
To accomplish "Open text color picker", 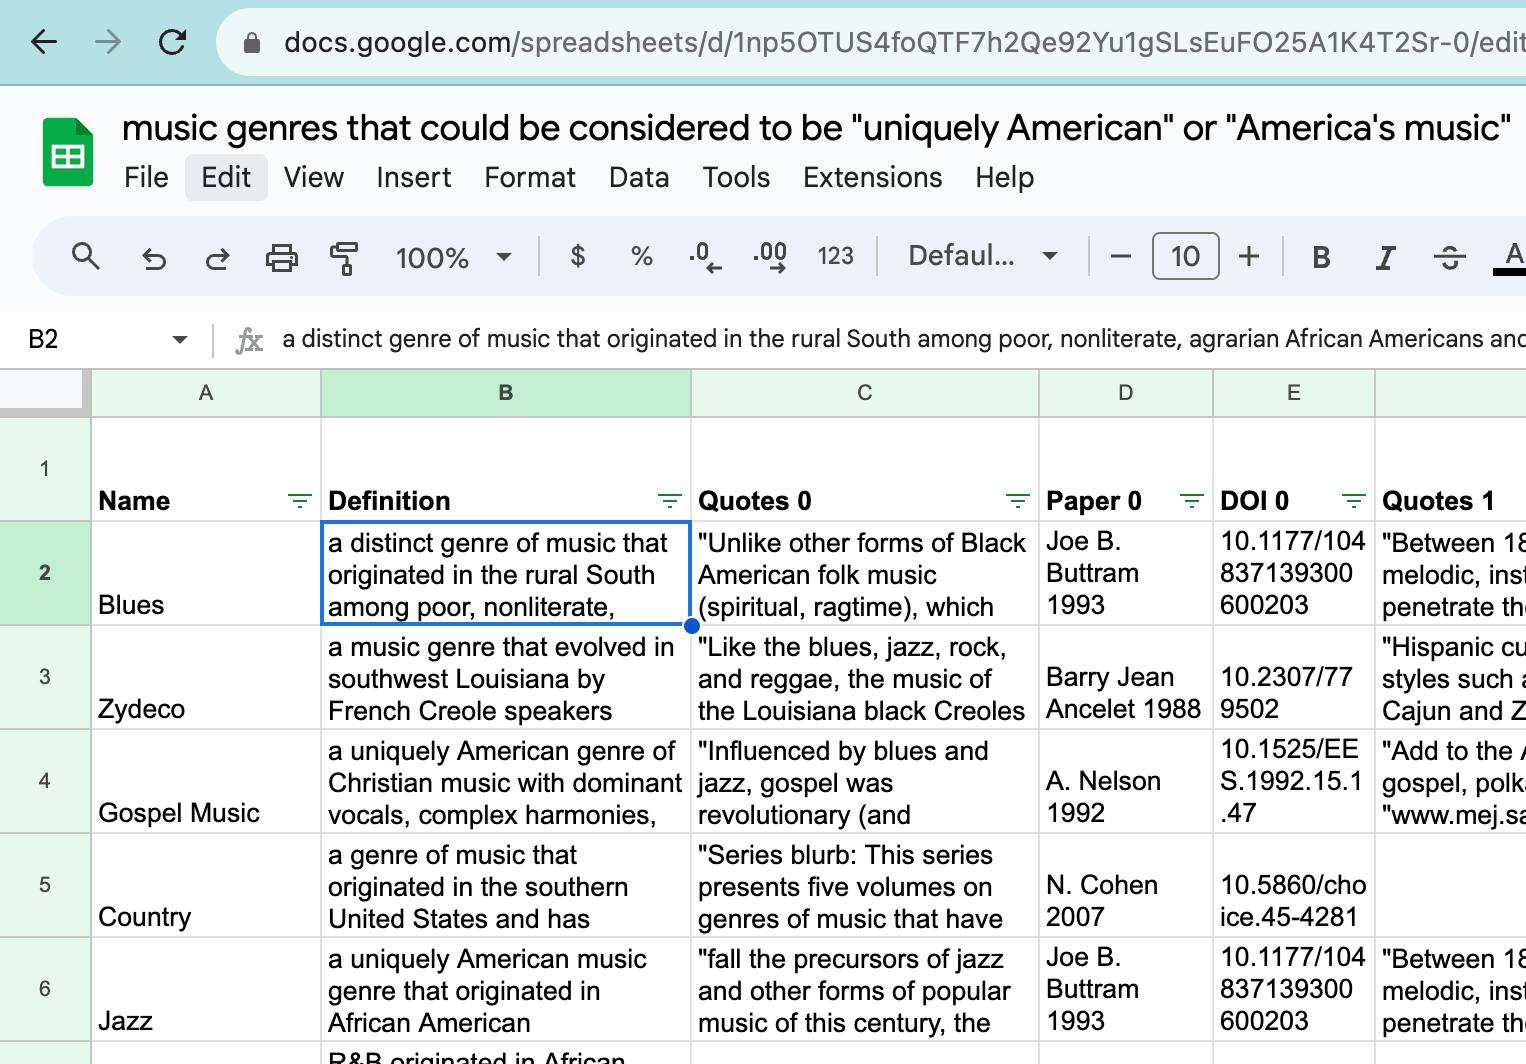I will click(1512, 257).
